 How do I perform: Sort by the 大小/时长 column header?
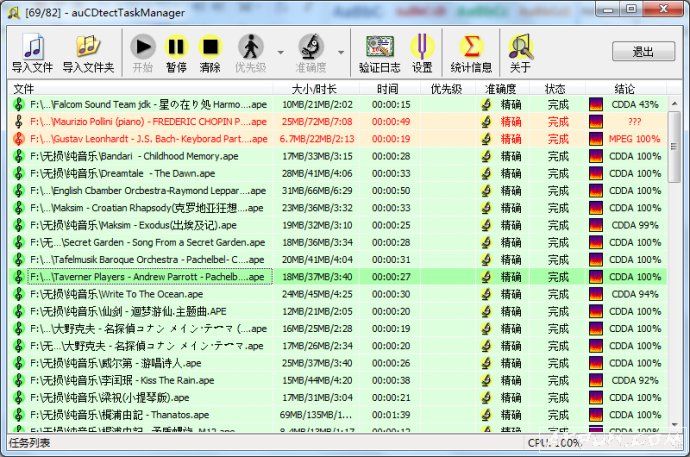pyautogui.click(x=316, y=88)
